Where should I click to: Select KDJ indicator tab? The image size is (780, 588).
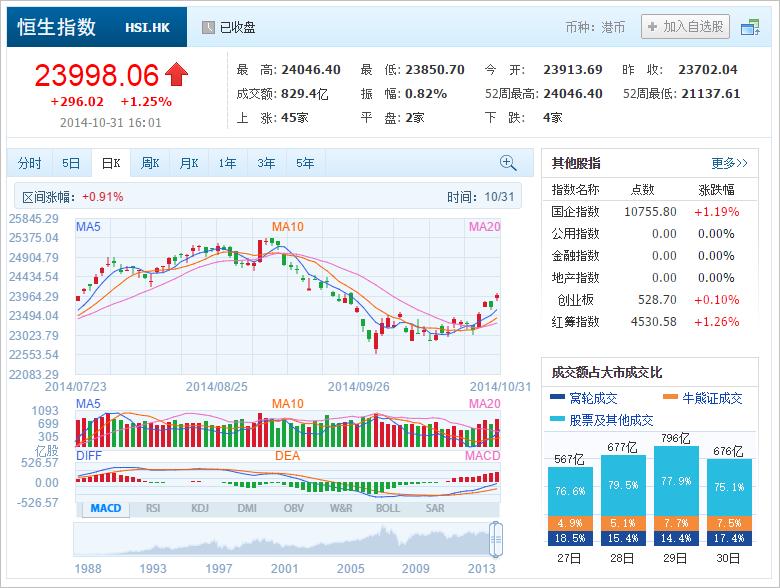coord(199,508)
